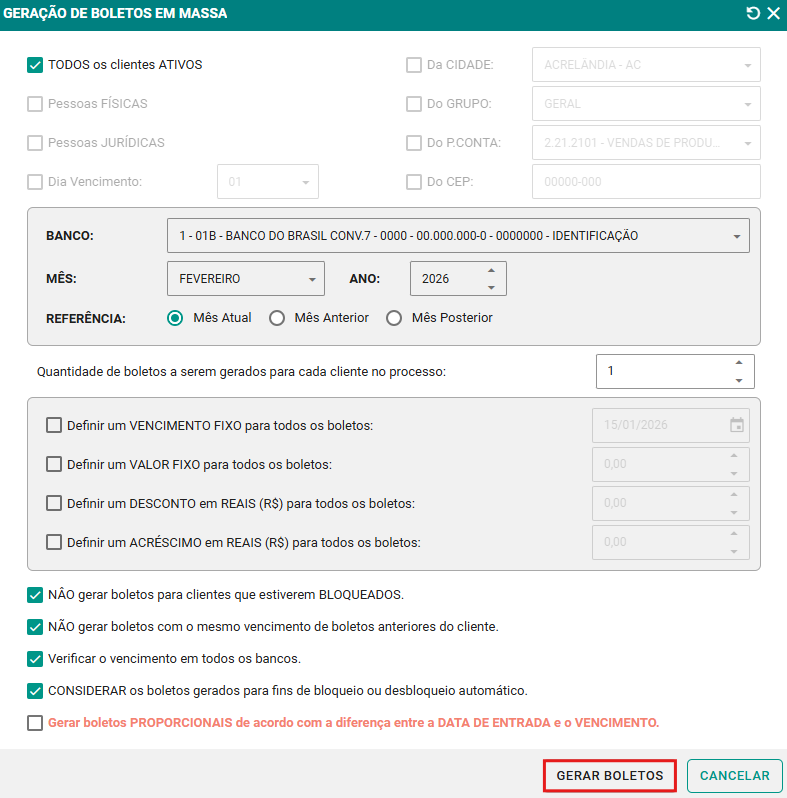This screenshot has width=787, height=798.
Task: Toggle Gerar boletos PROPORCIONAIS checkbox
Action: click(x=35, y=722)
